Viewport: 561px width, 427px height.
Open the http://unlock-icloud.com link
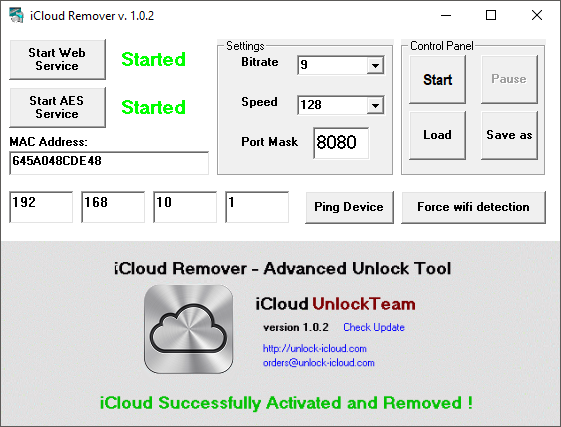(x=314, y=348)
